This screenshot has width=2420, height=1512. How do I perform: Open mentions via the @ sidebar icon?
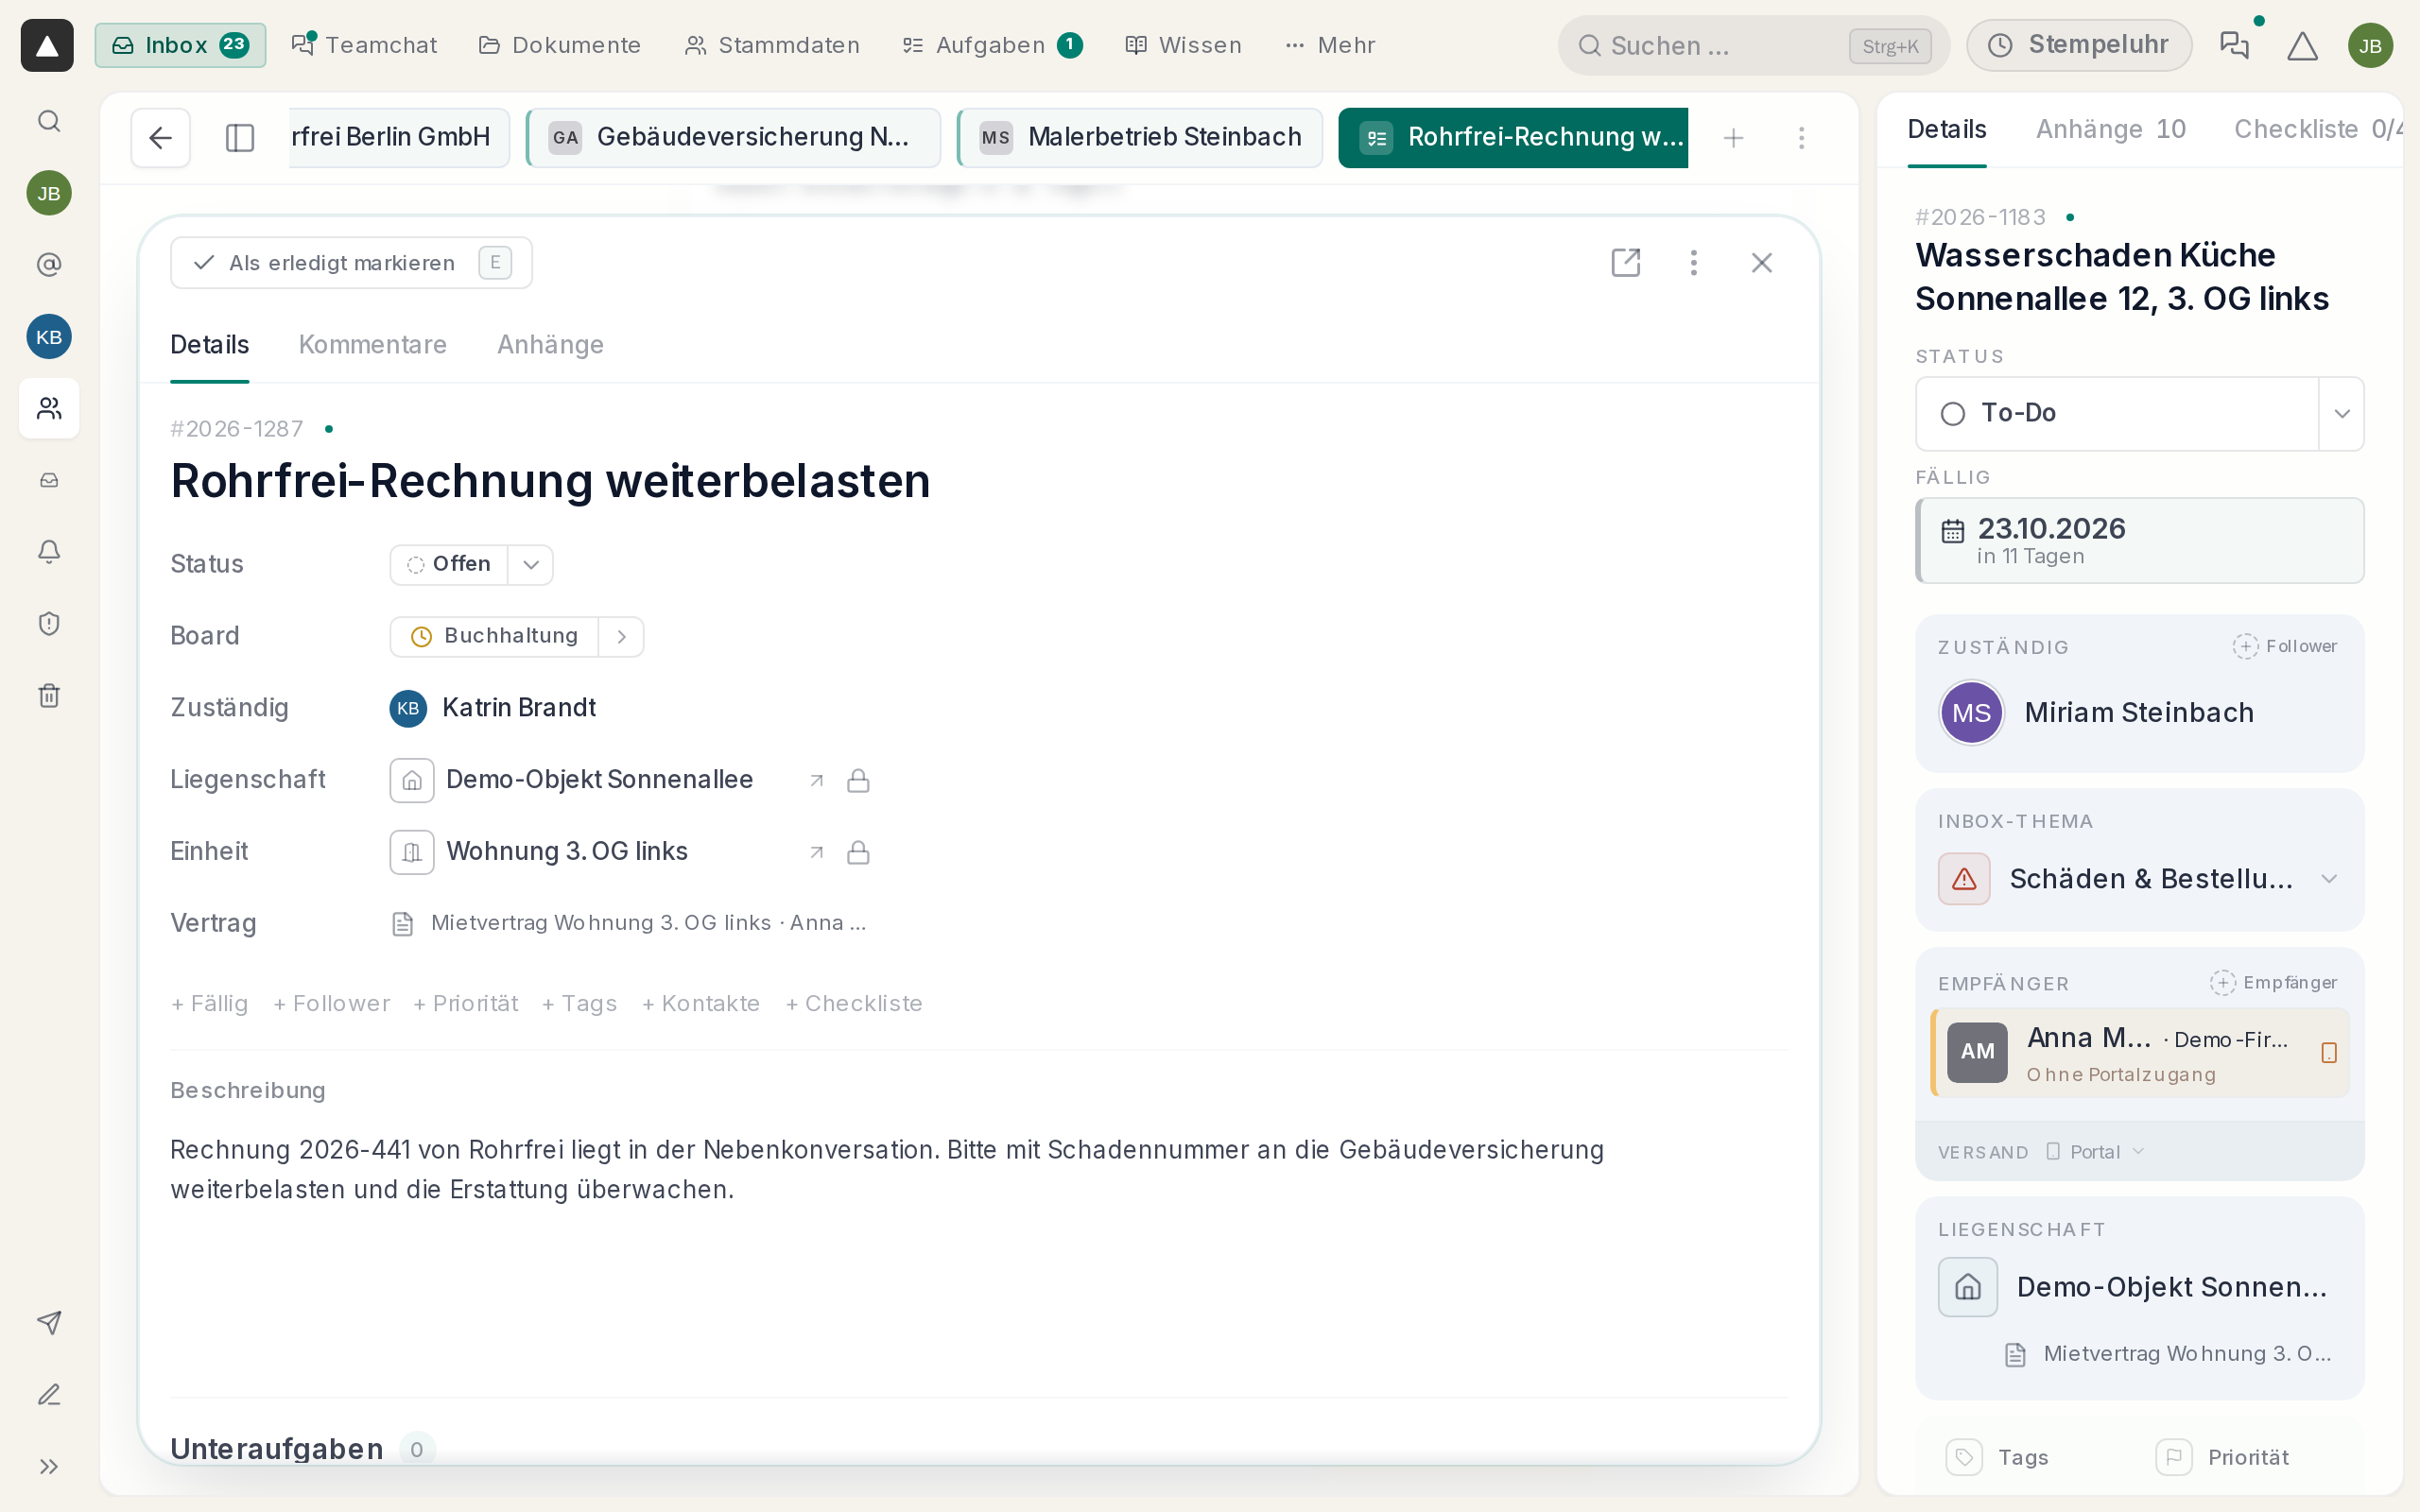[49, 265]
